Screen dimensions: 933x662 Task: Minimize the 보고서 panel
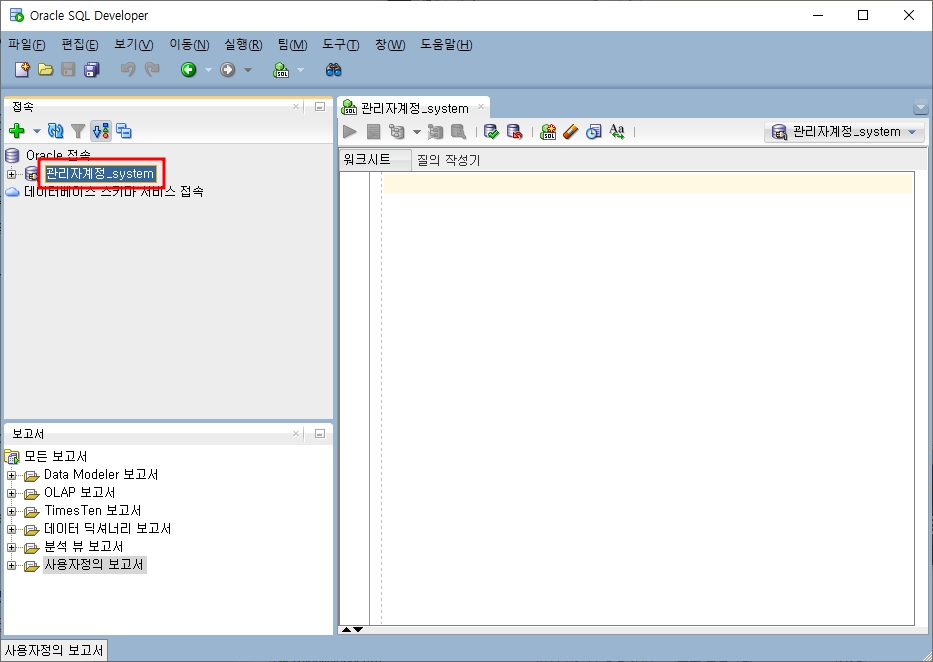tap(320, 434)
